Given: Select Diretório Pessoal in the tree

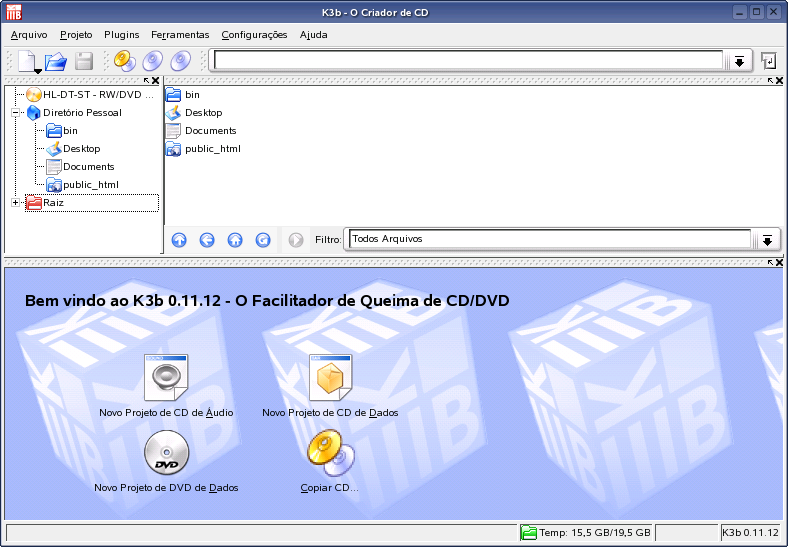Looking at the screenshot, I should (x=74, y=113).
